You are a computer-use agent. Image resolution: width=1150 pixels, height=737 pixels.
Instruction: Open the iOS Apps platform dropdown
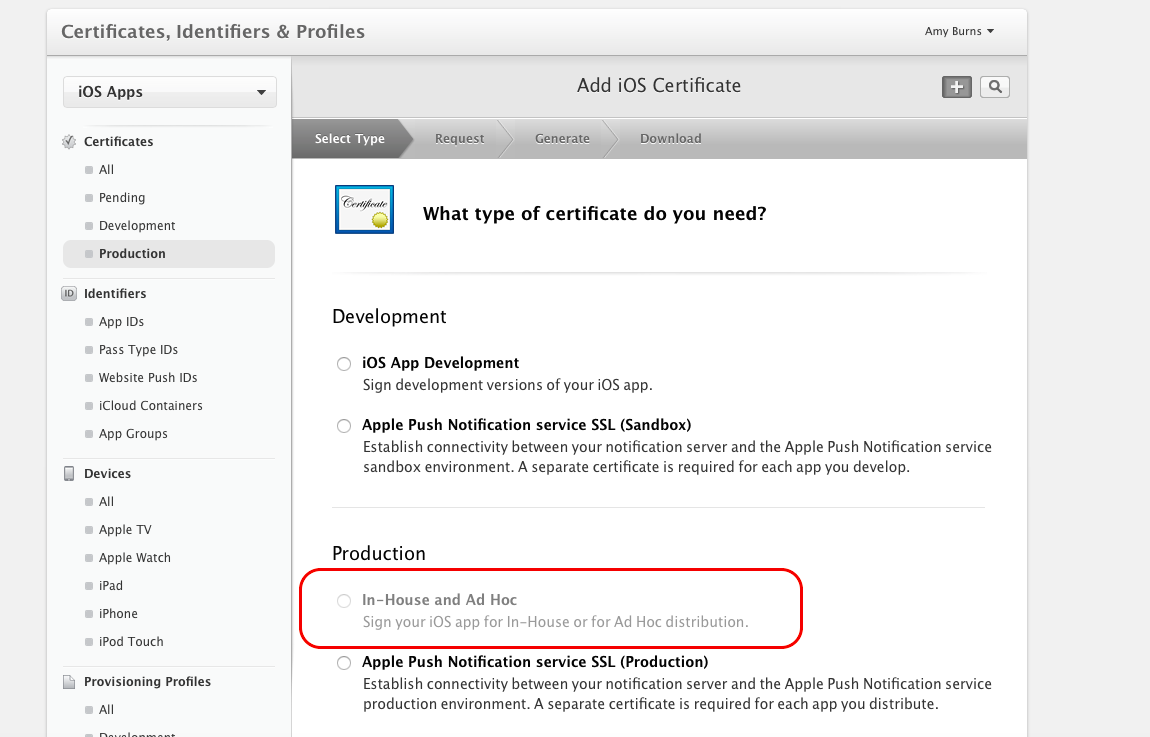tap(170, 92)
